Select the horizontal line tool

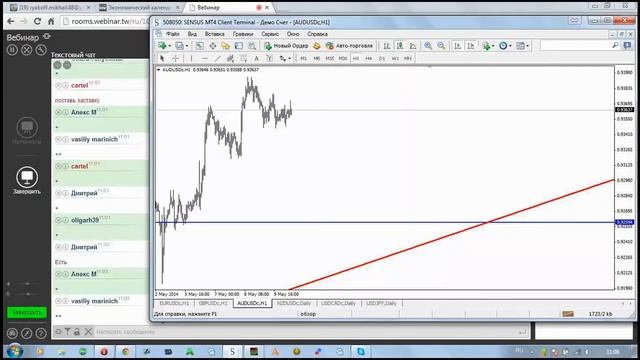(204, 58)
